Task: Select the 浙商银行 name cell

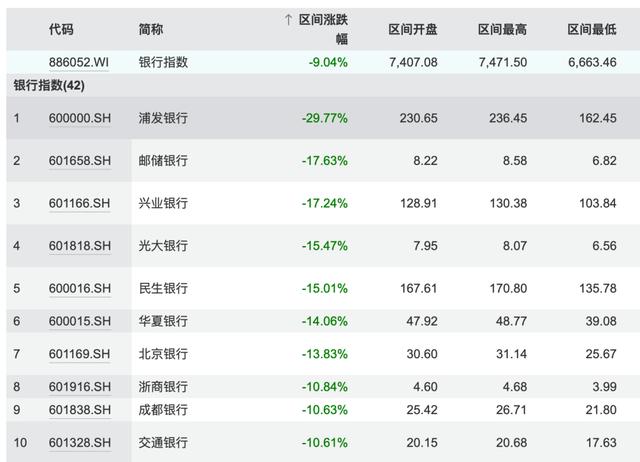Action: pyautogui.click(x=163, y=387)
